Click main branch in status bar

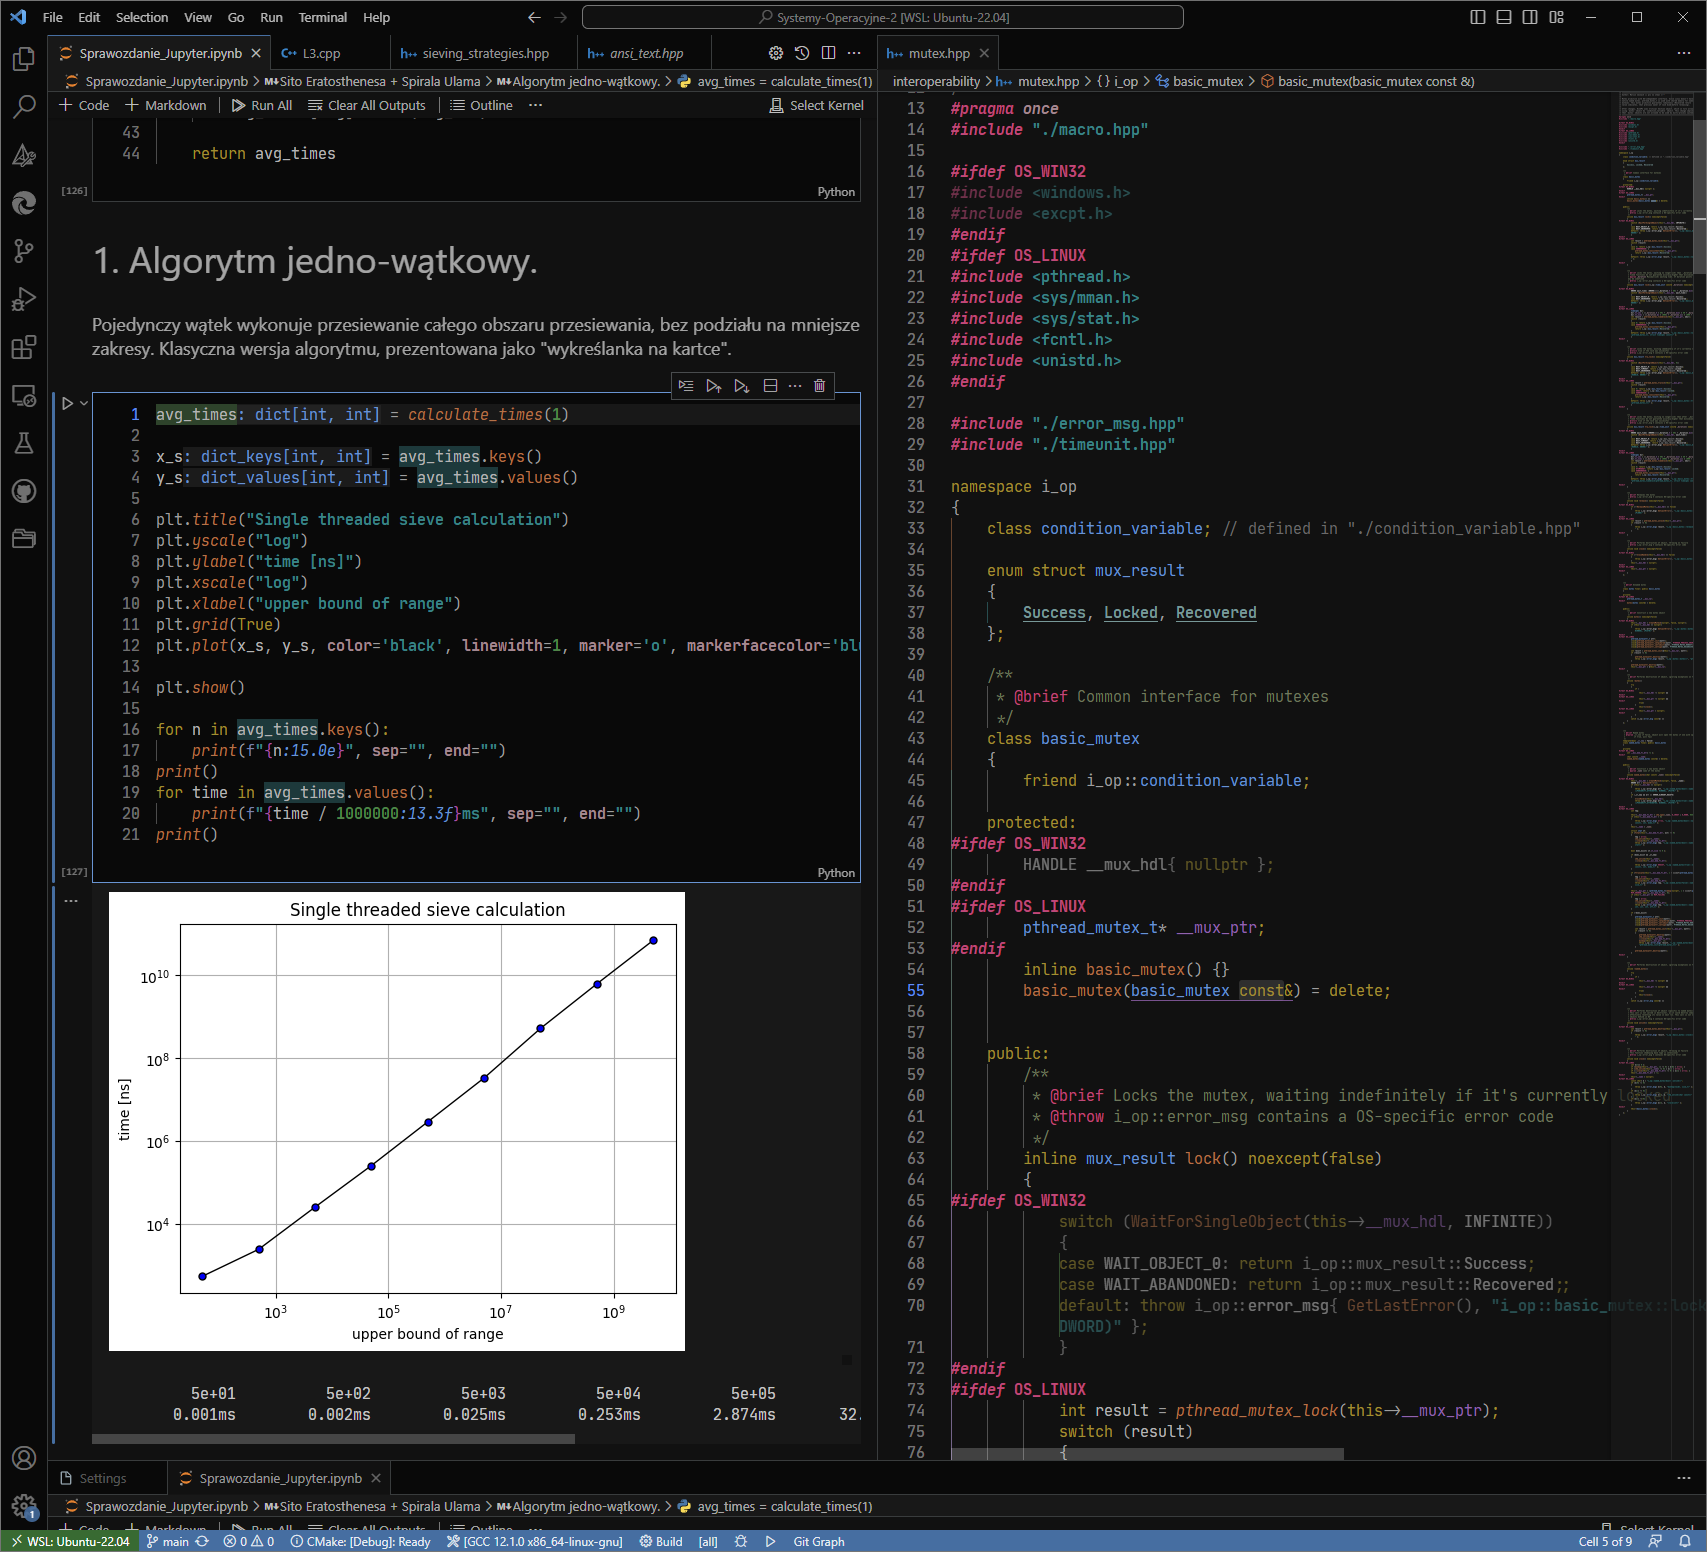pos(167,1541)
